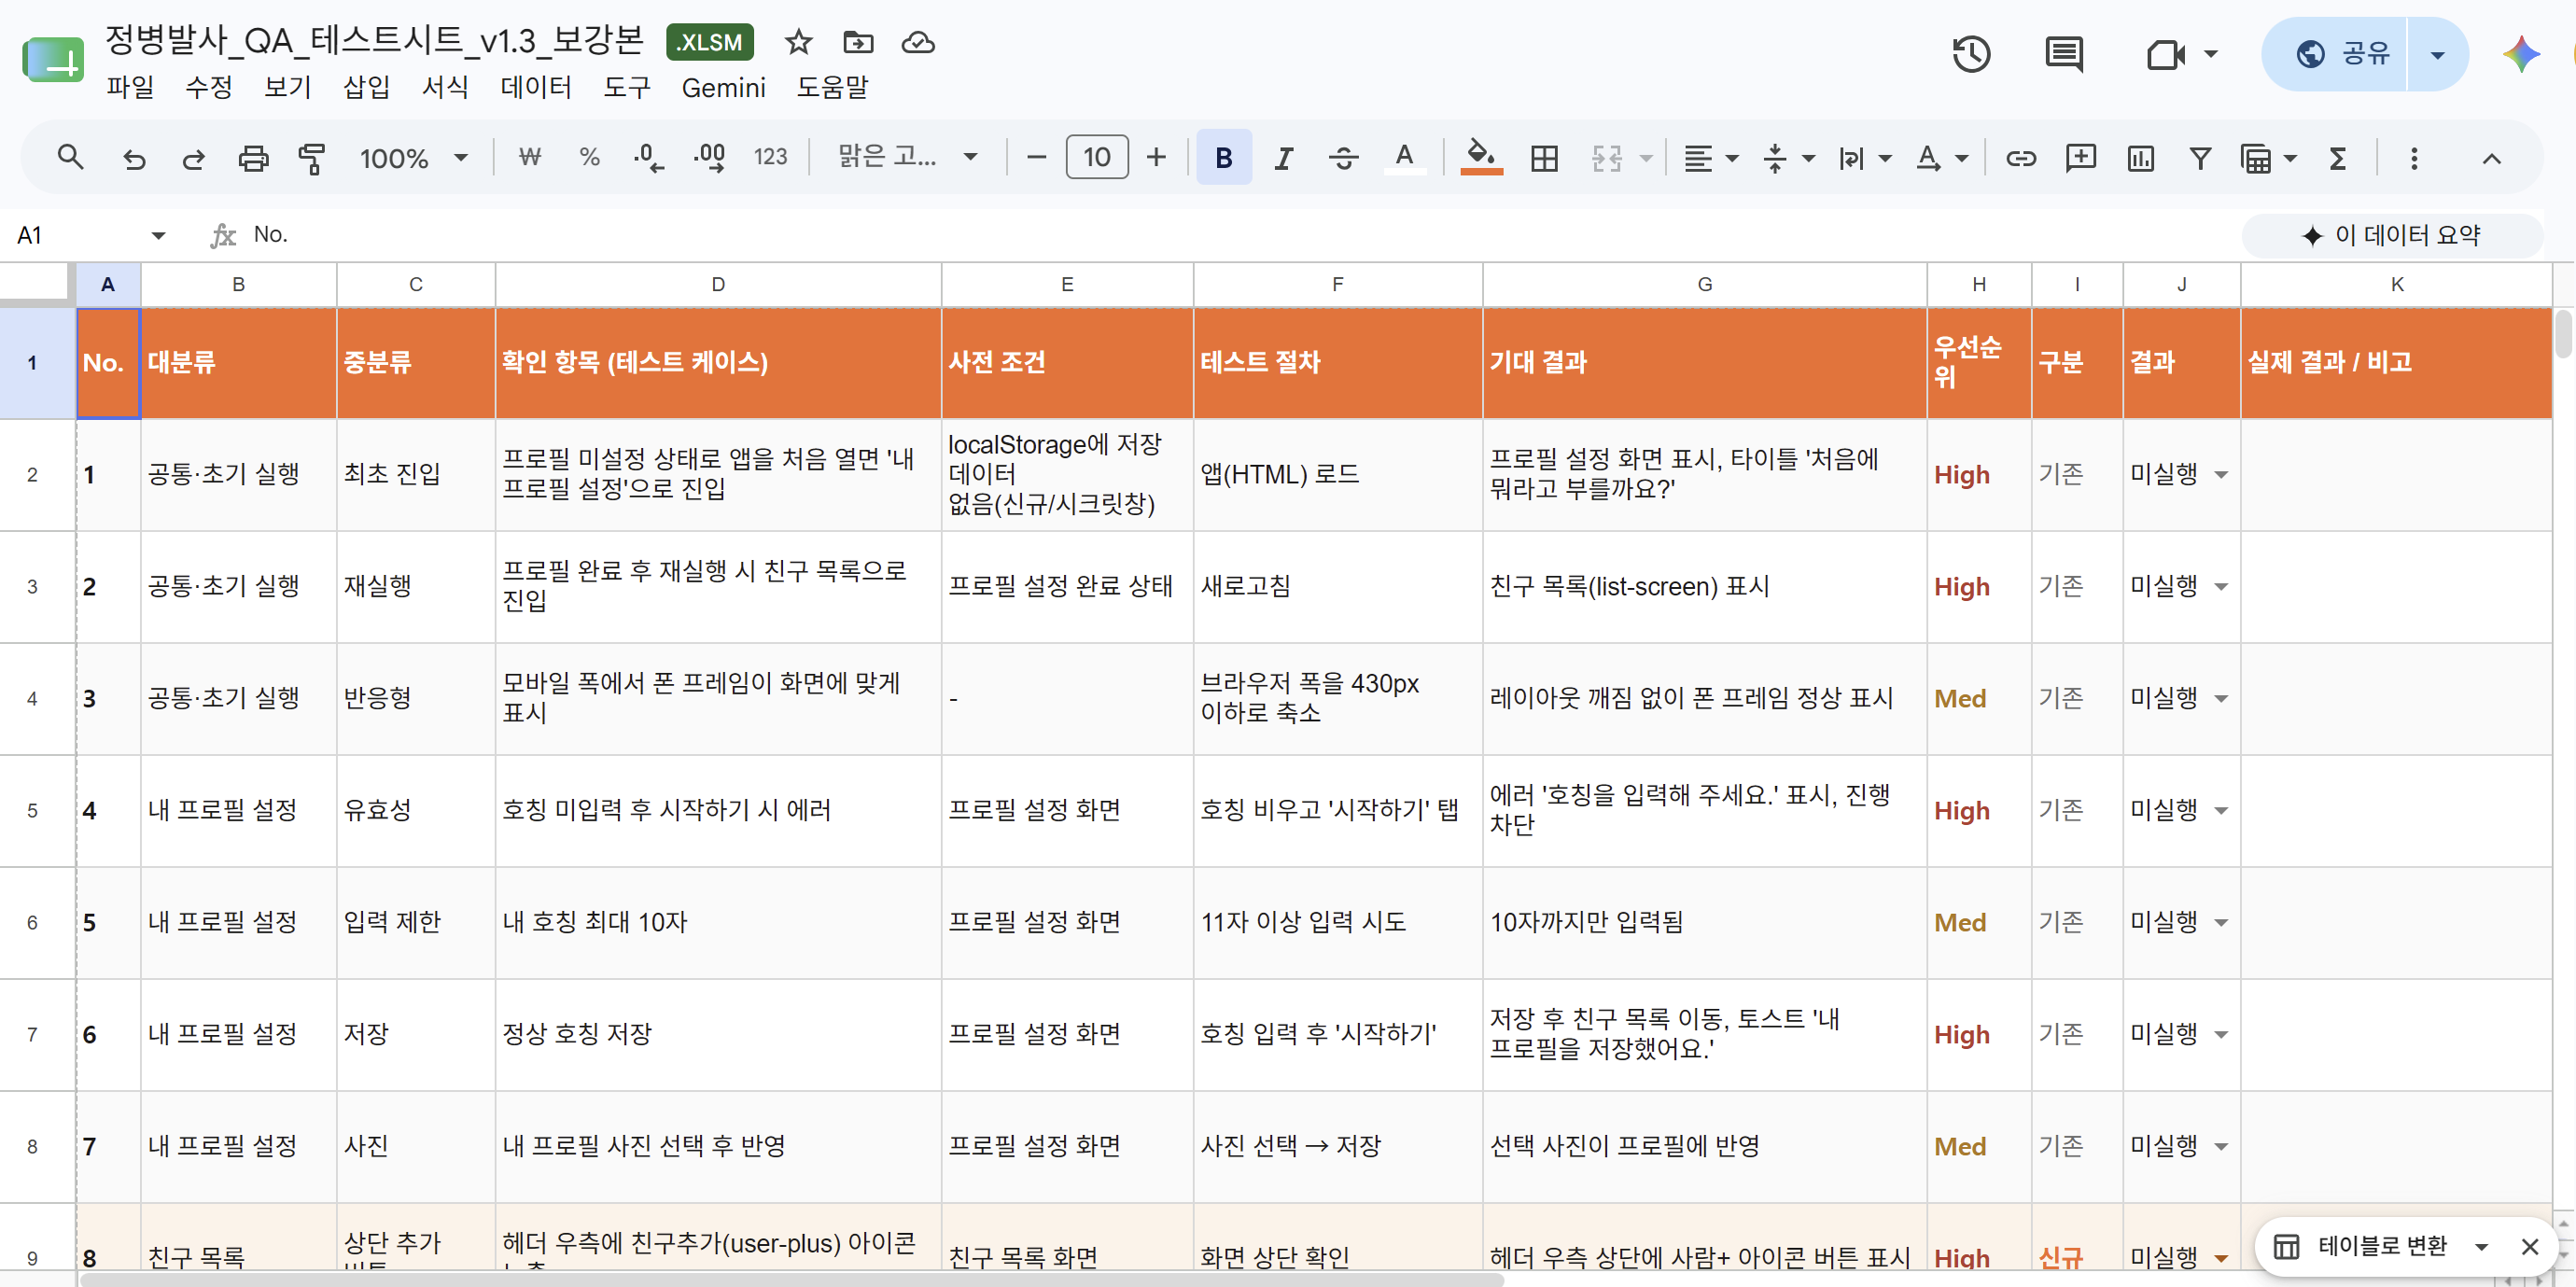Format as percent
This screenshot has height=1287, width=2576.
[x=590, y=157]
